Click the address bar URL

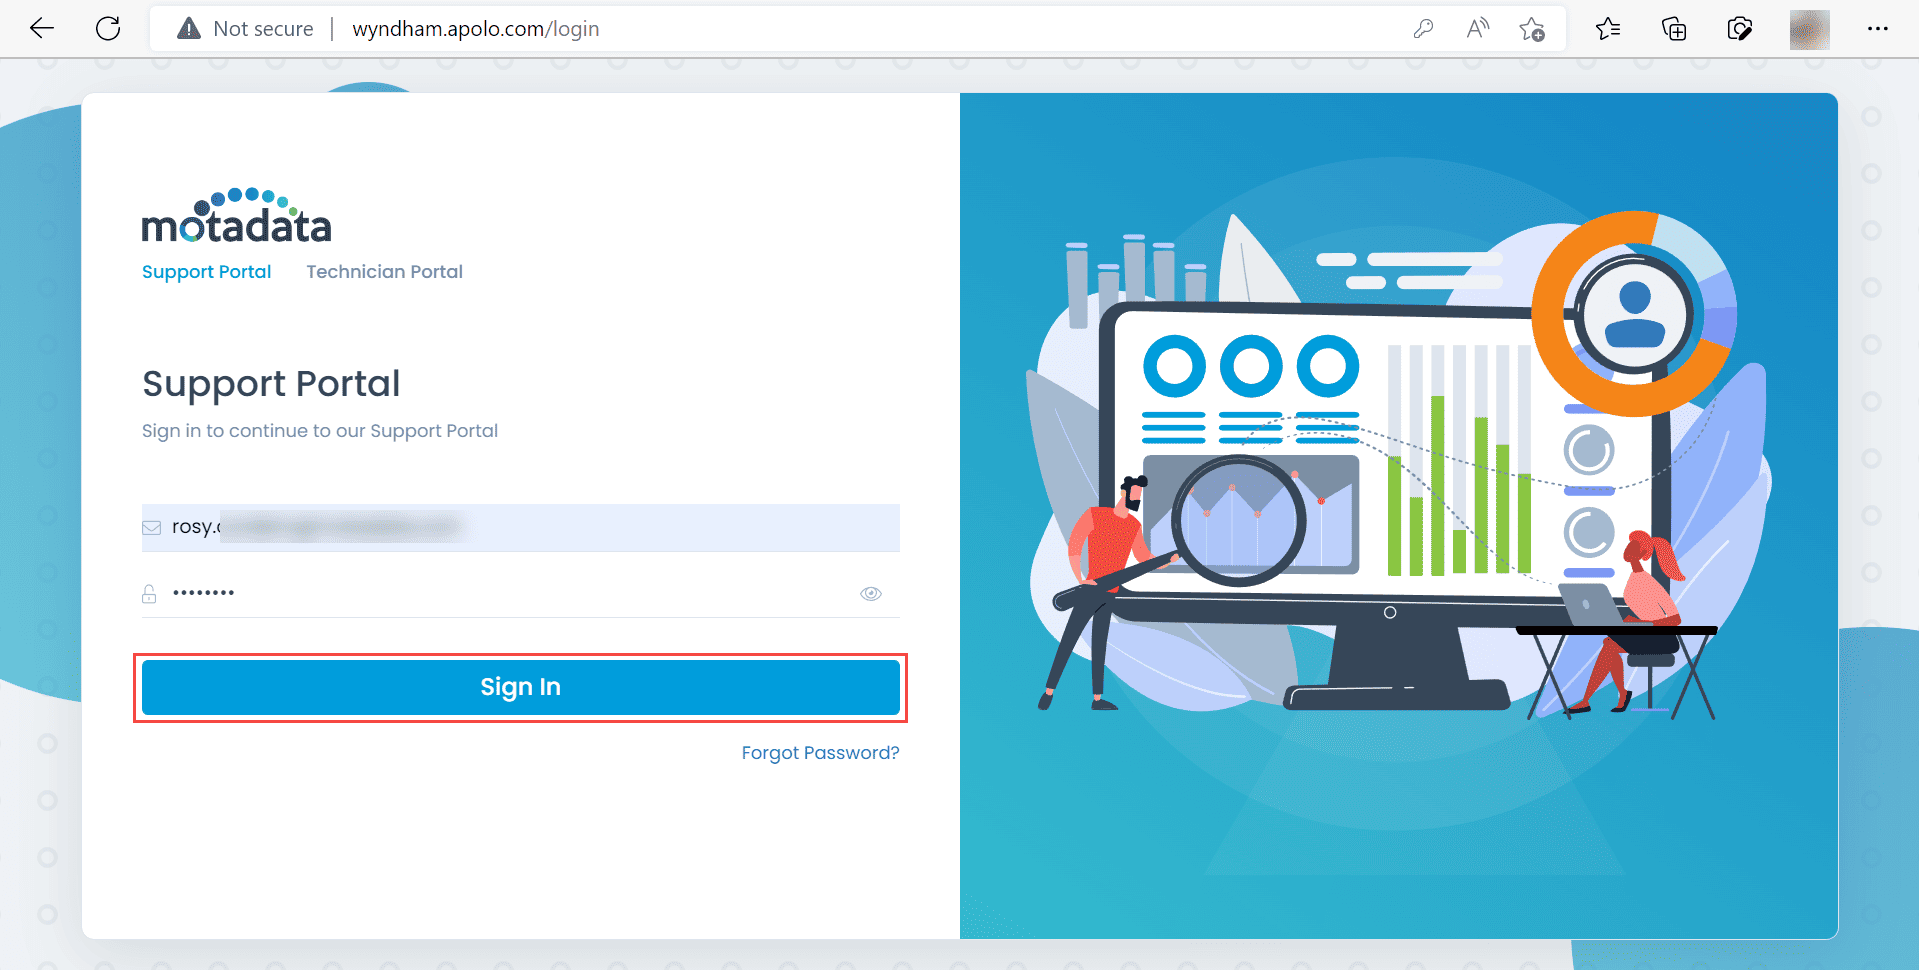476,29
